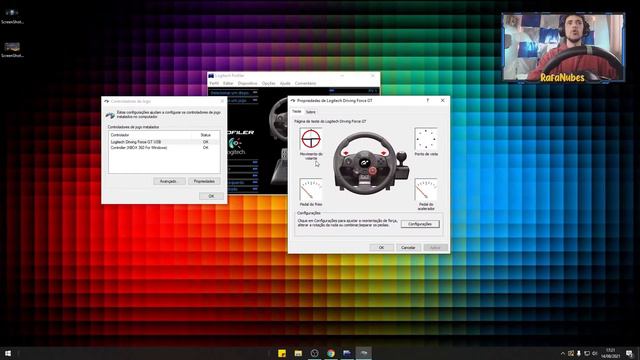The image size is (640, 360).
Task: Click the greyed Aplicar button
Action: tap(436, 248)
